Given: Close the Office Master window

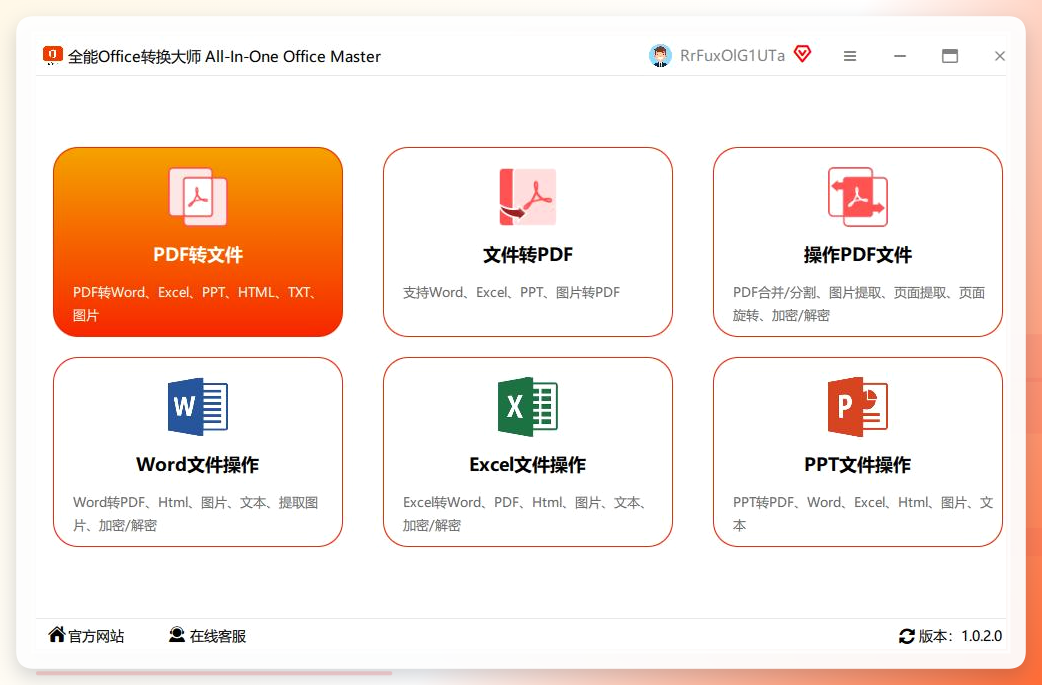Looking at the screenshot, I should point(999,56).
